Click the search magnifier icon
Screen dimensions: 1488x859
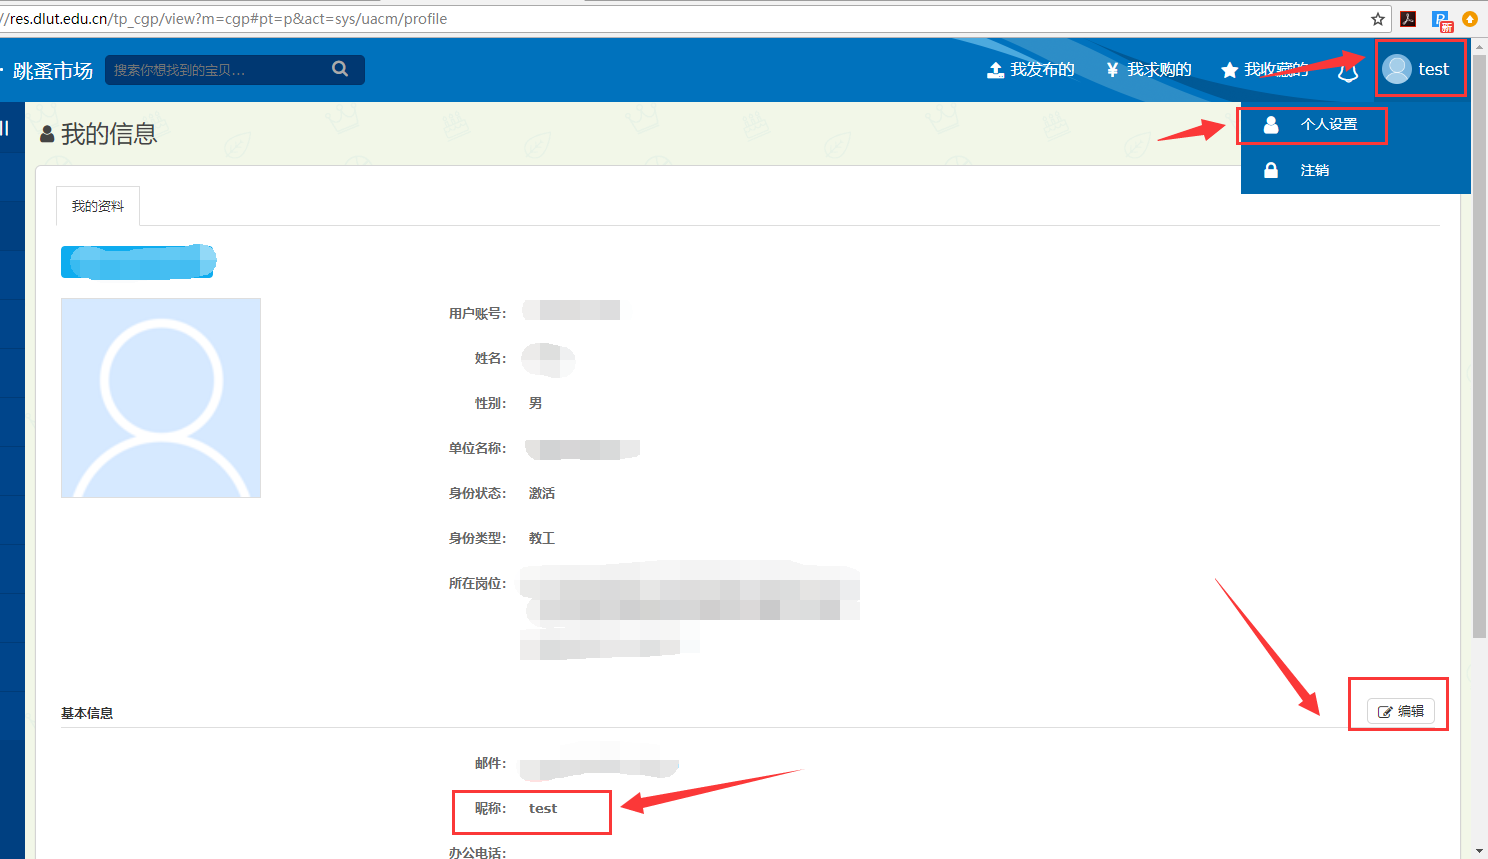(340, 69)
